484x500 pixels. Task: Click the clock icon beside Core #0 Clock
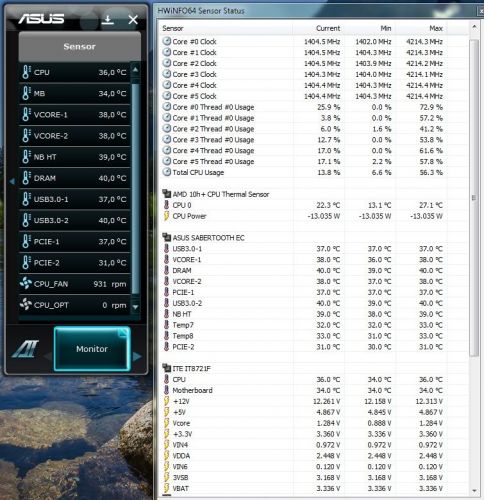coord(166,41)
